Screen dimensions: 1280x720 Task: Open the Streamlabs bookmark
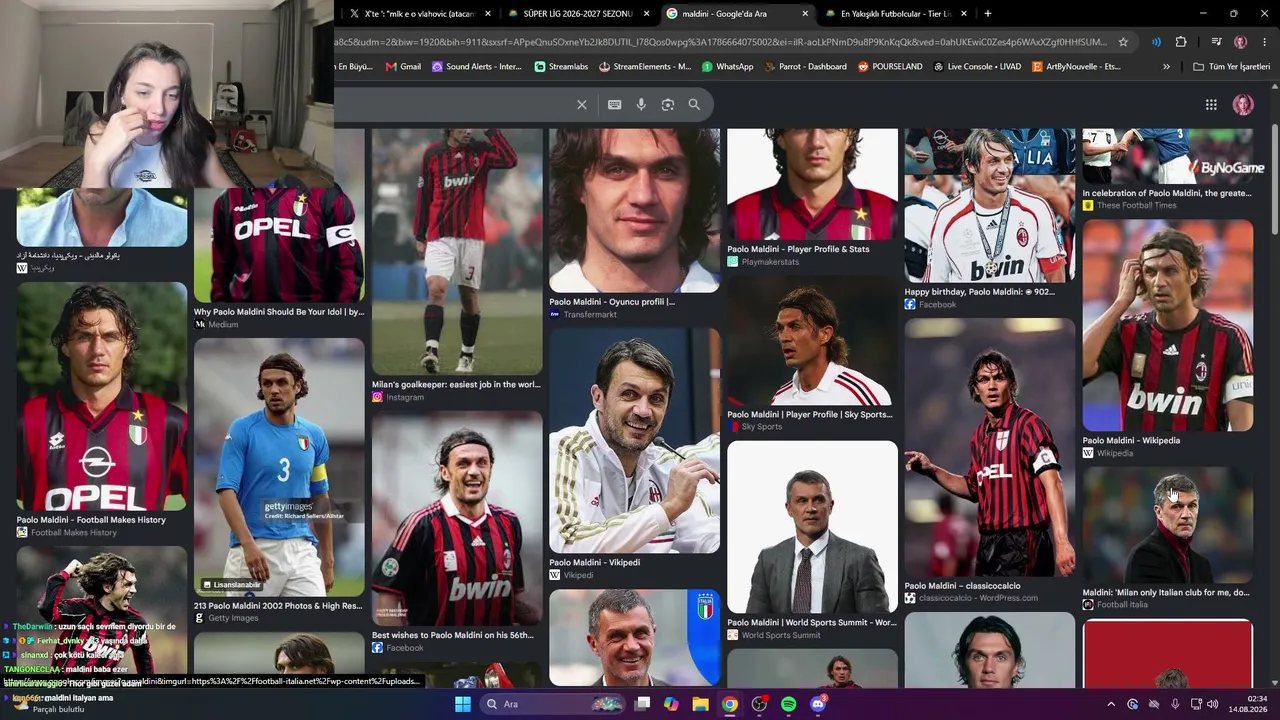(x=561, y=67)
